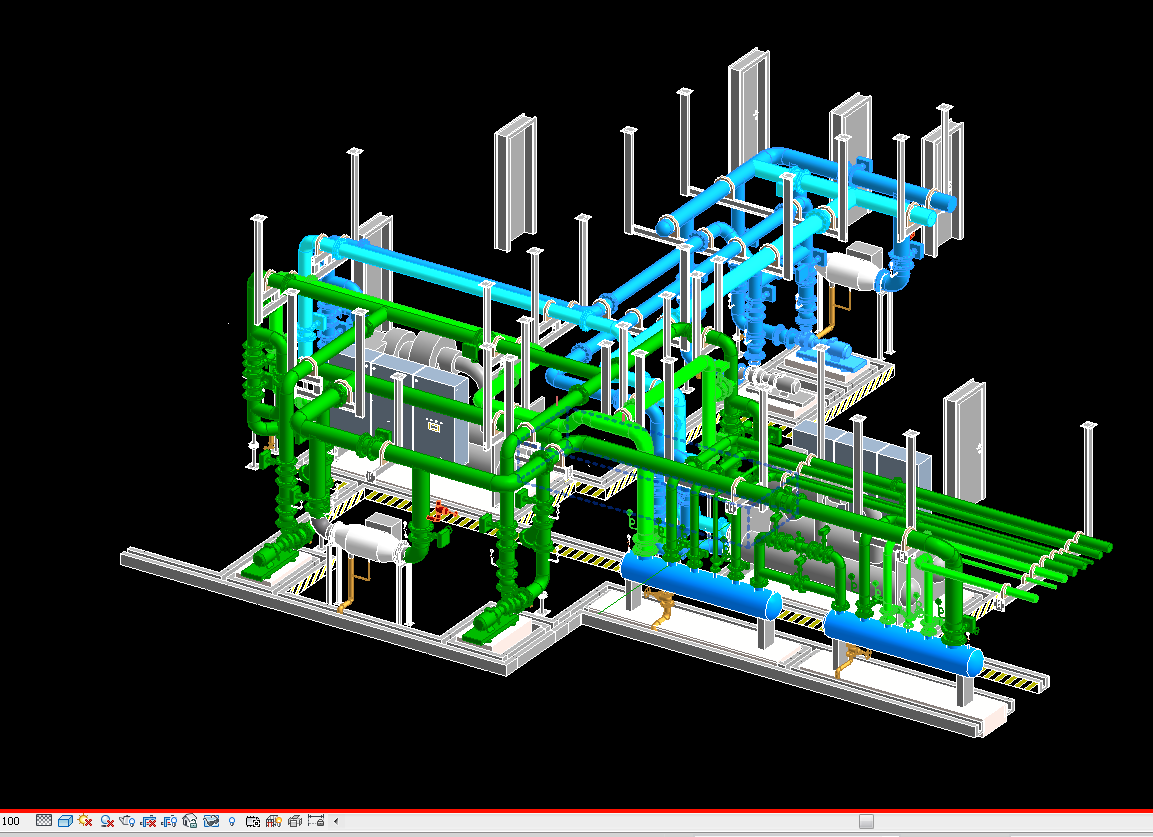Toggle the analytical model display
Screen dimensions: 1153x837
(x=274, y=821)
